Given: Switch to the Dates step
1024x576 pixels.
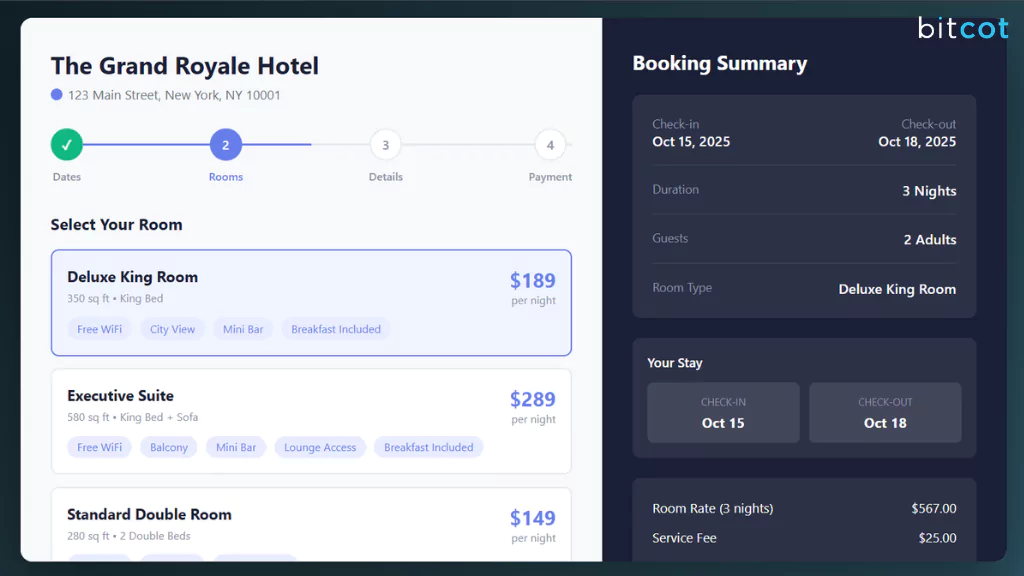Looking at the screenshot, I should (x=66, y=176).
